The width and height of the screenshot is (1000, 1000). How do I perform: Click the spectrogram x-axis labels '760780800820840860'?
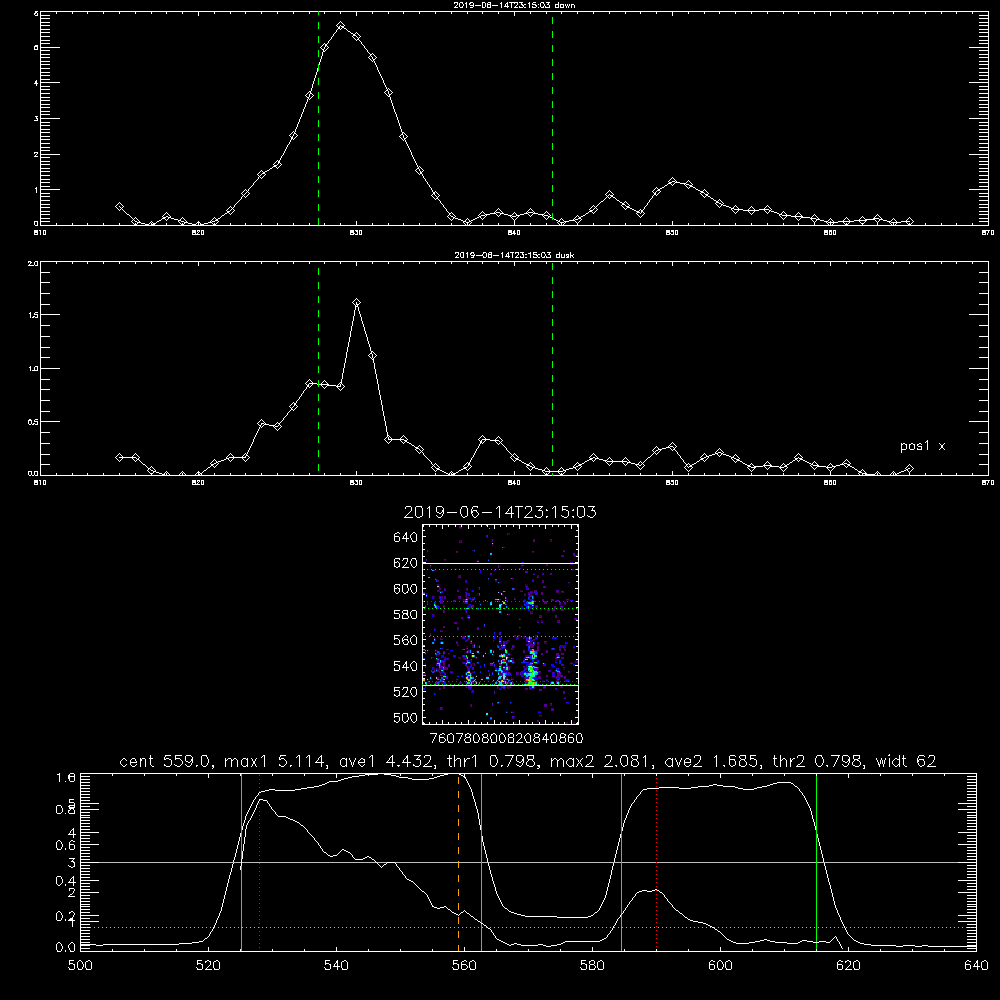[506, 738]
